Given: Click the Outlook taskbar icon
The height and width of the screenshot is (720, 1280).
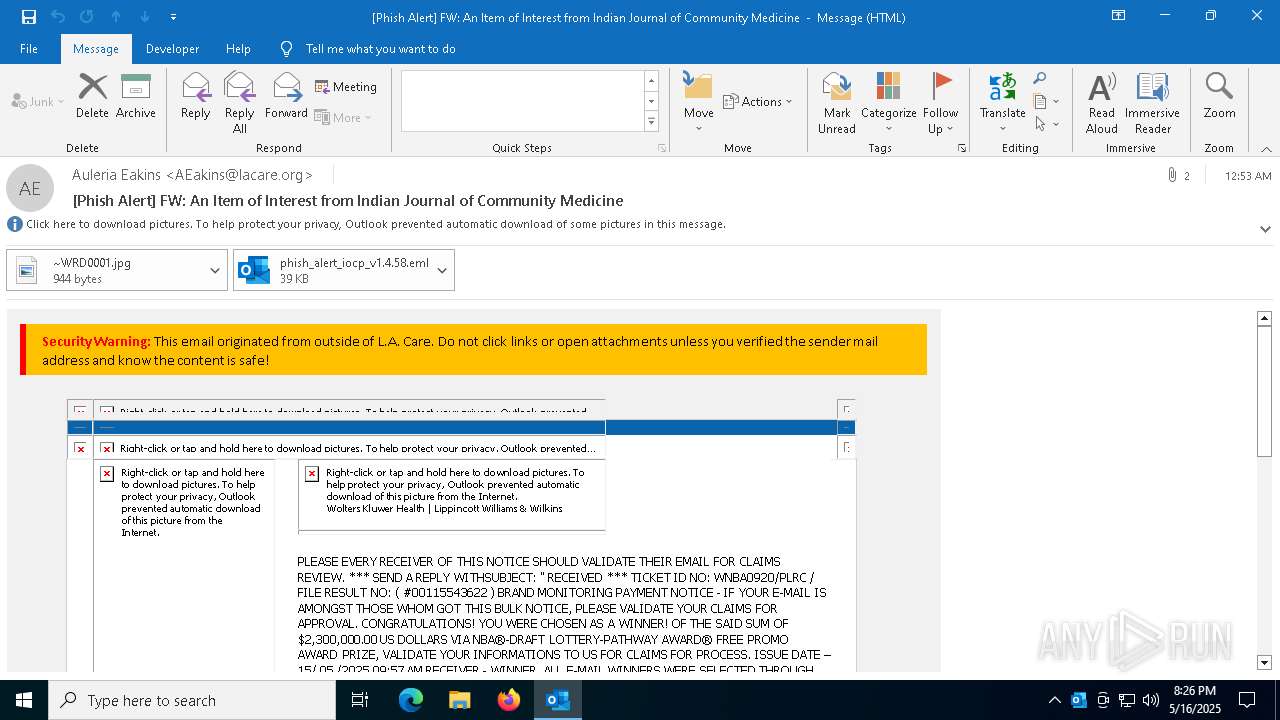Looking at the screenshot, I should click(558, 700).
